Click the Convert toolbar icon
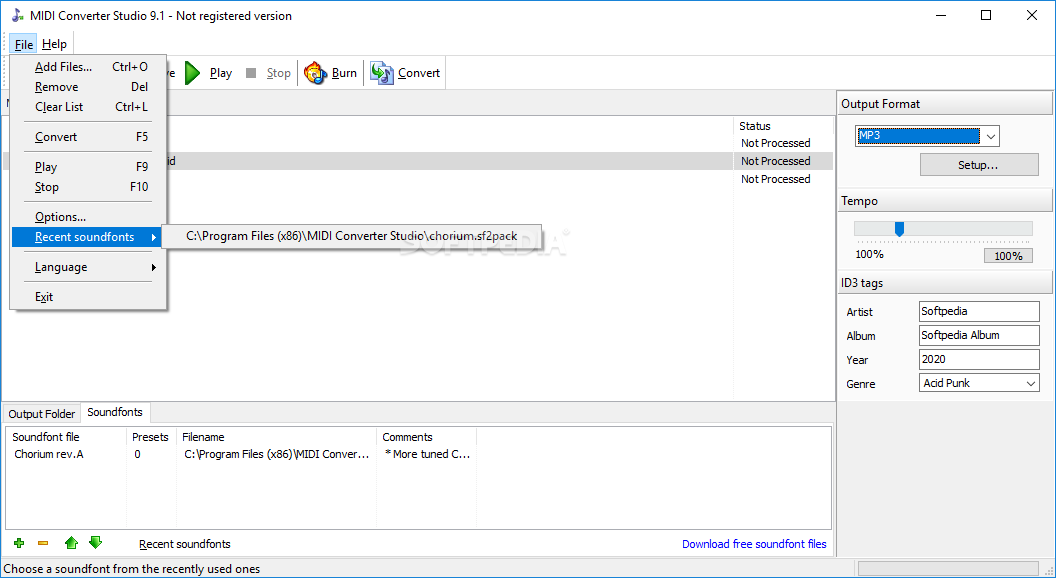Viewport: 1056px width, 578px height. tap(382, 73)
